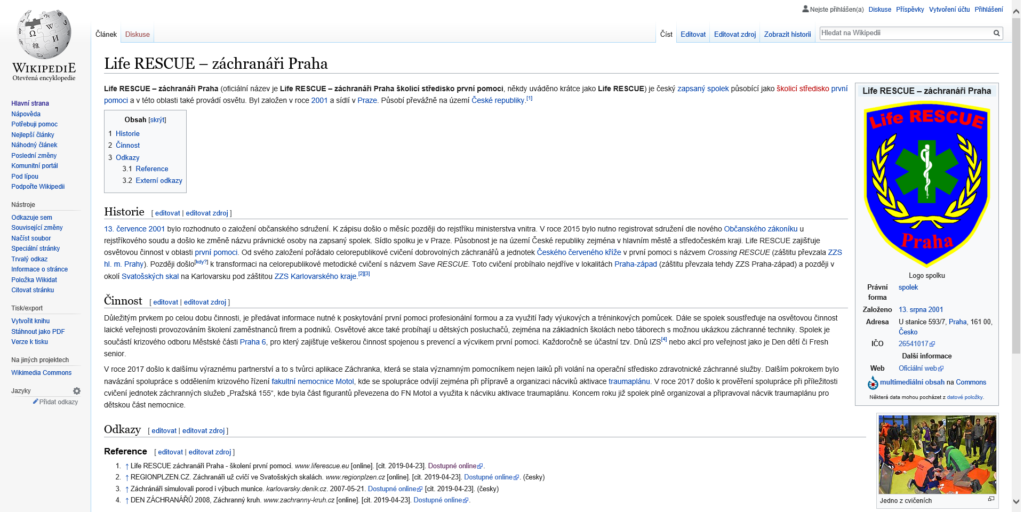Image resolution: width=1024 pixels, height=512 pixels.
Task: Jump back via reference 1 up arrow
Action: pyautogui.click(x=127, y=466)
